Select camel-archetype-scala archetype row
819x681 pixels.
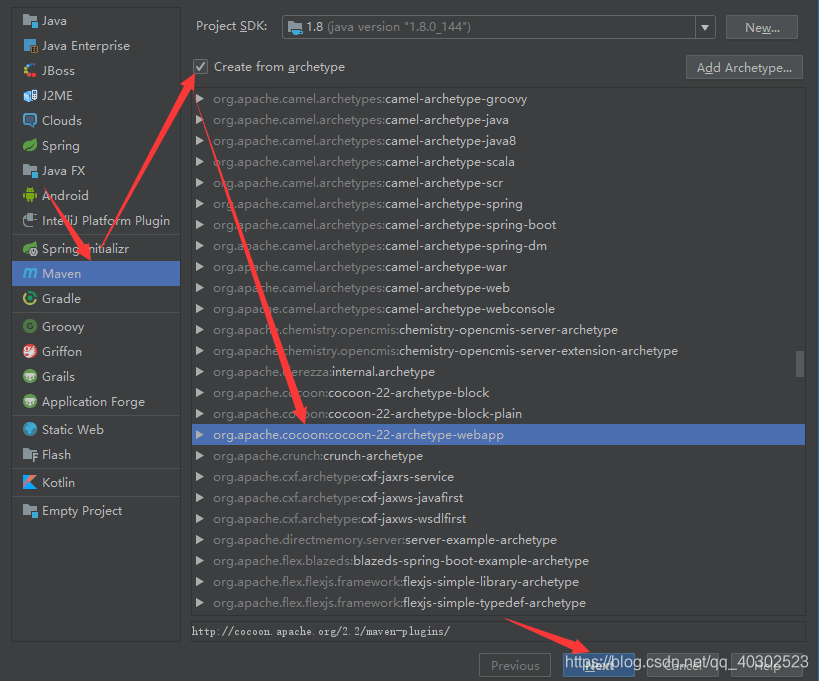coord(498,162)
